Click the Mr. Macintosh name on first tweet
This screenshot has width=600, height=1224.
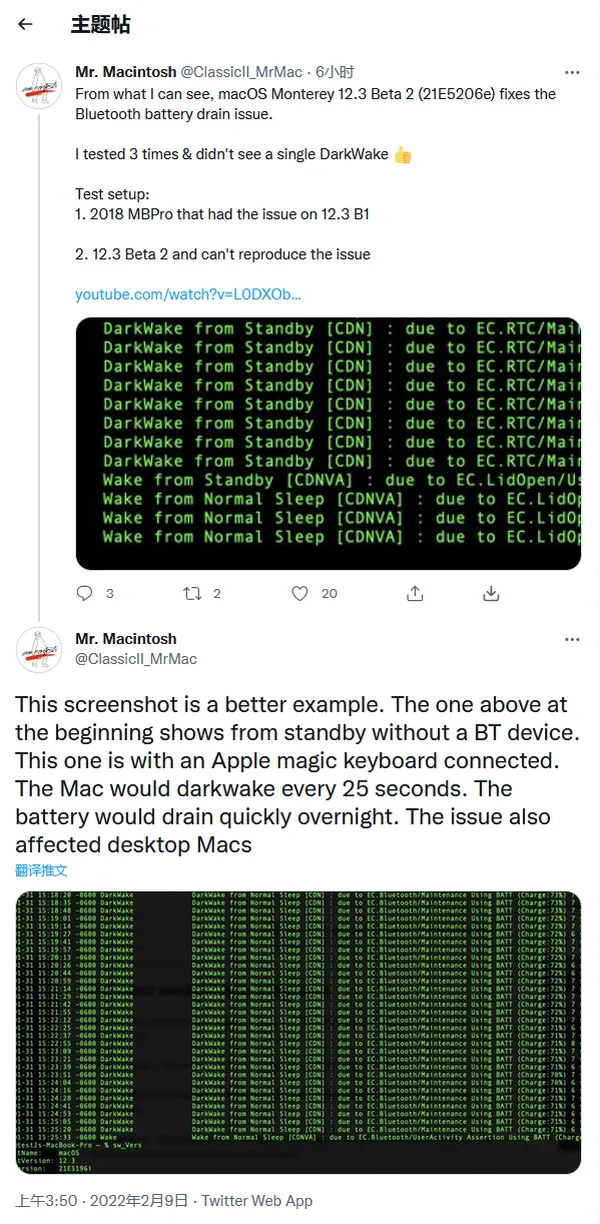coord(125,72)
